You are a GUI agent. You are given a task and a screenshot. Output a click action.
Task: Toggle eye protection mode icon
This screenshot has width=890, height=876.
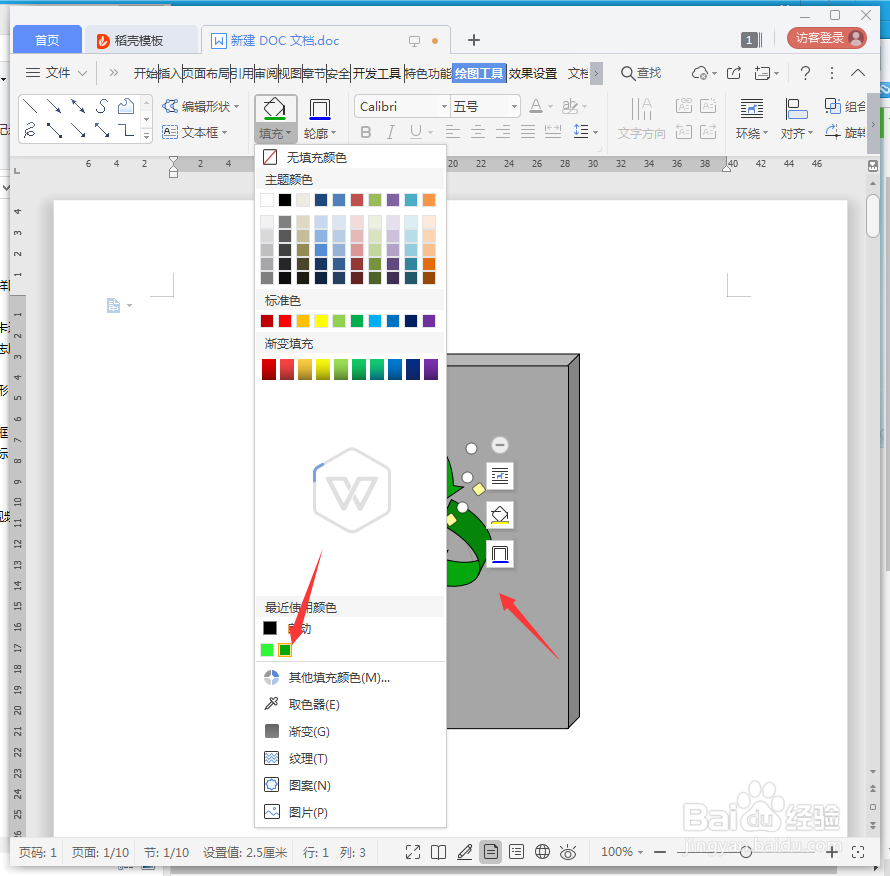568,852
